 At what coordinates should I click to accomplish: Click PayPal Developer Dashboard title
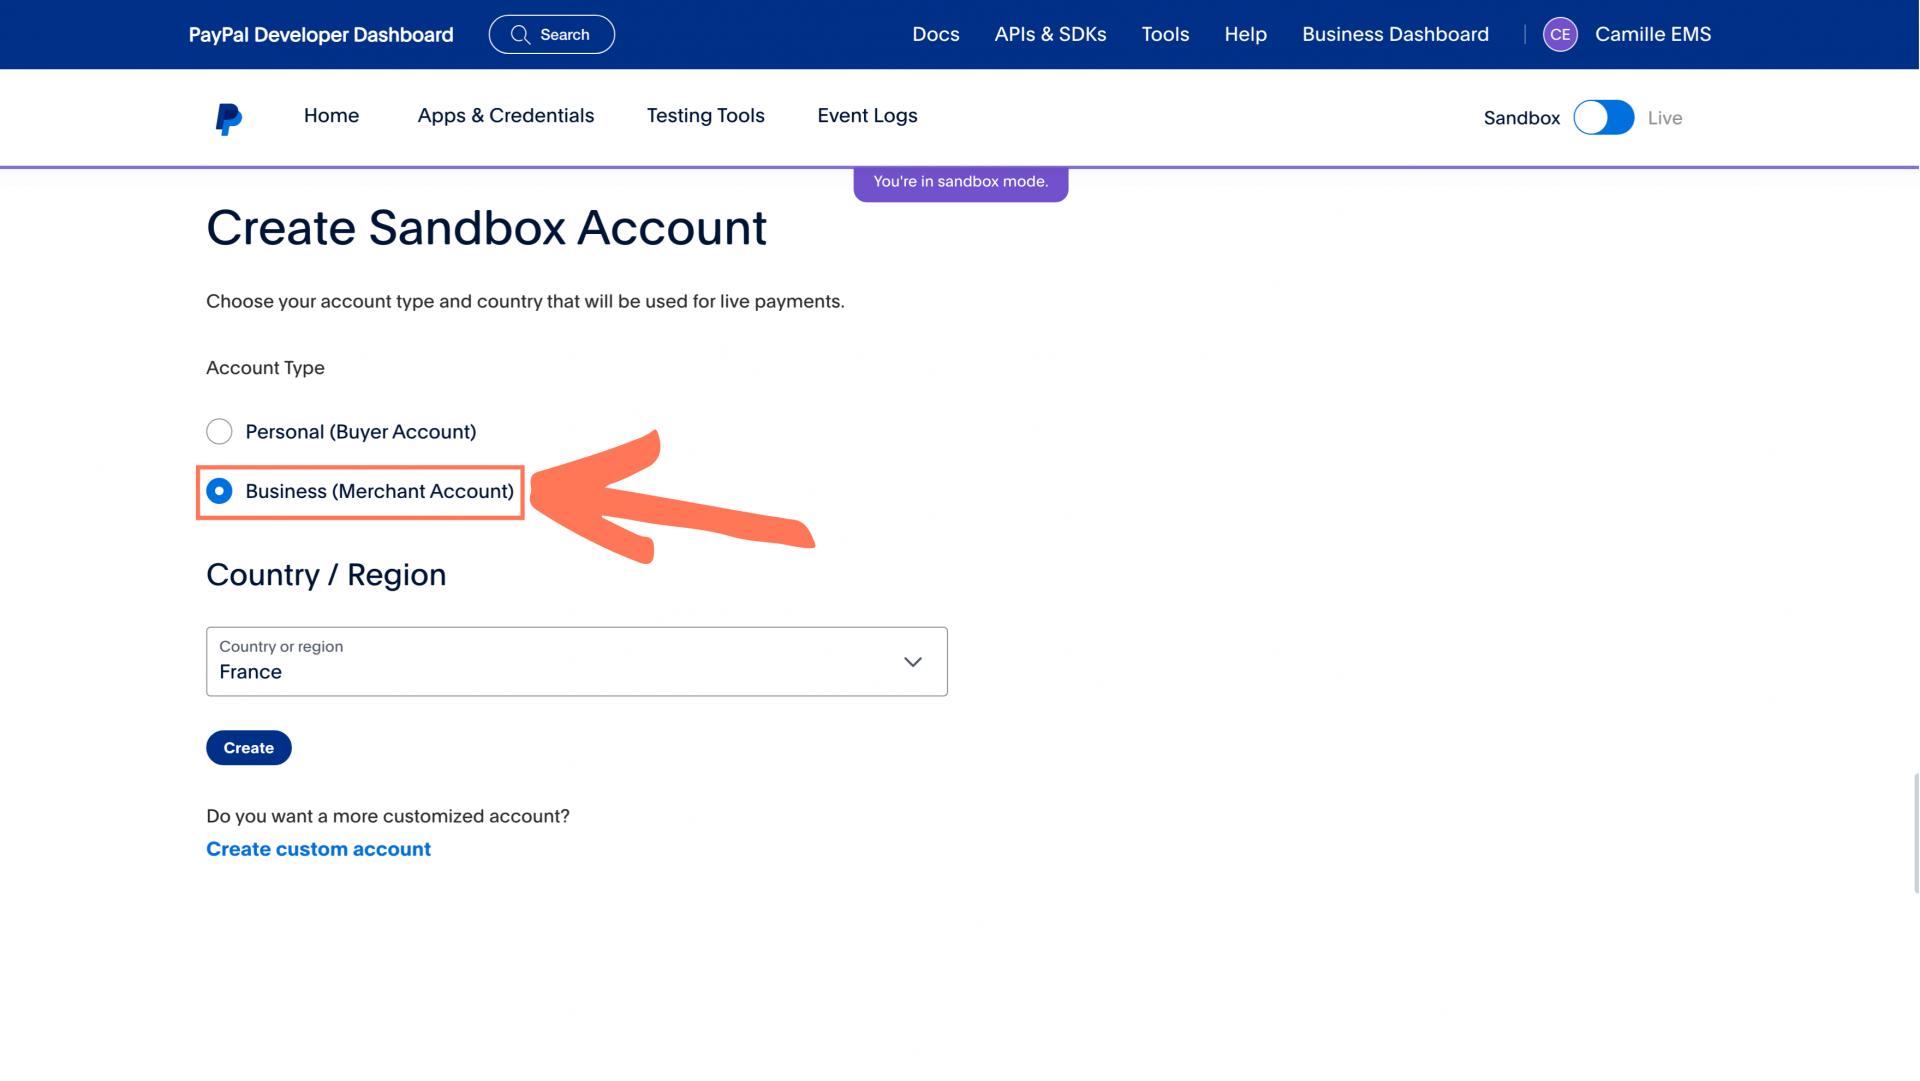pos(321,35)
